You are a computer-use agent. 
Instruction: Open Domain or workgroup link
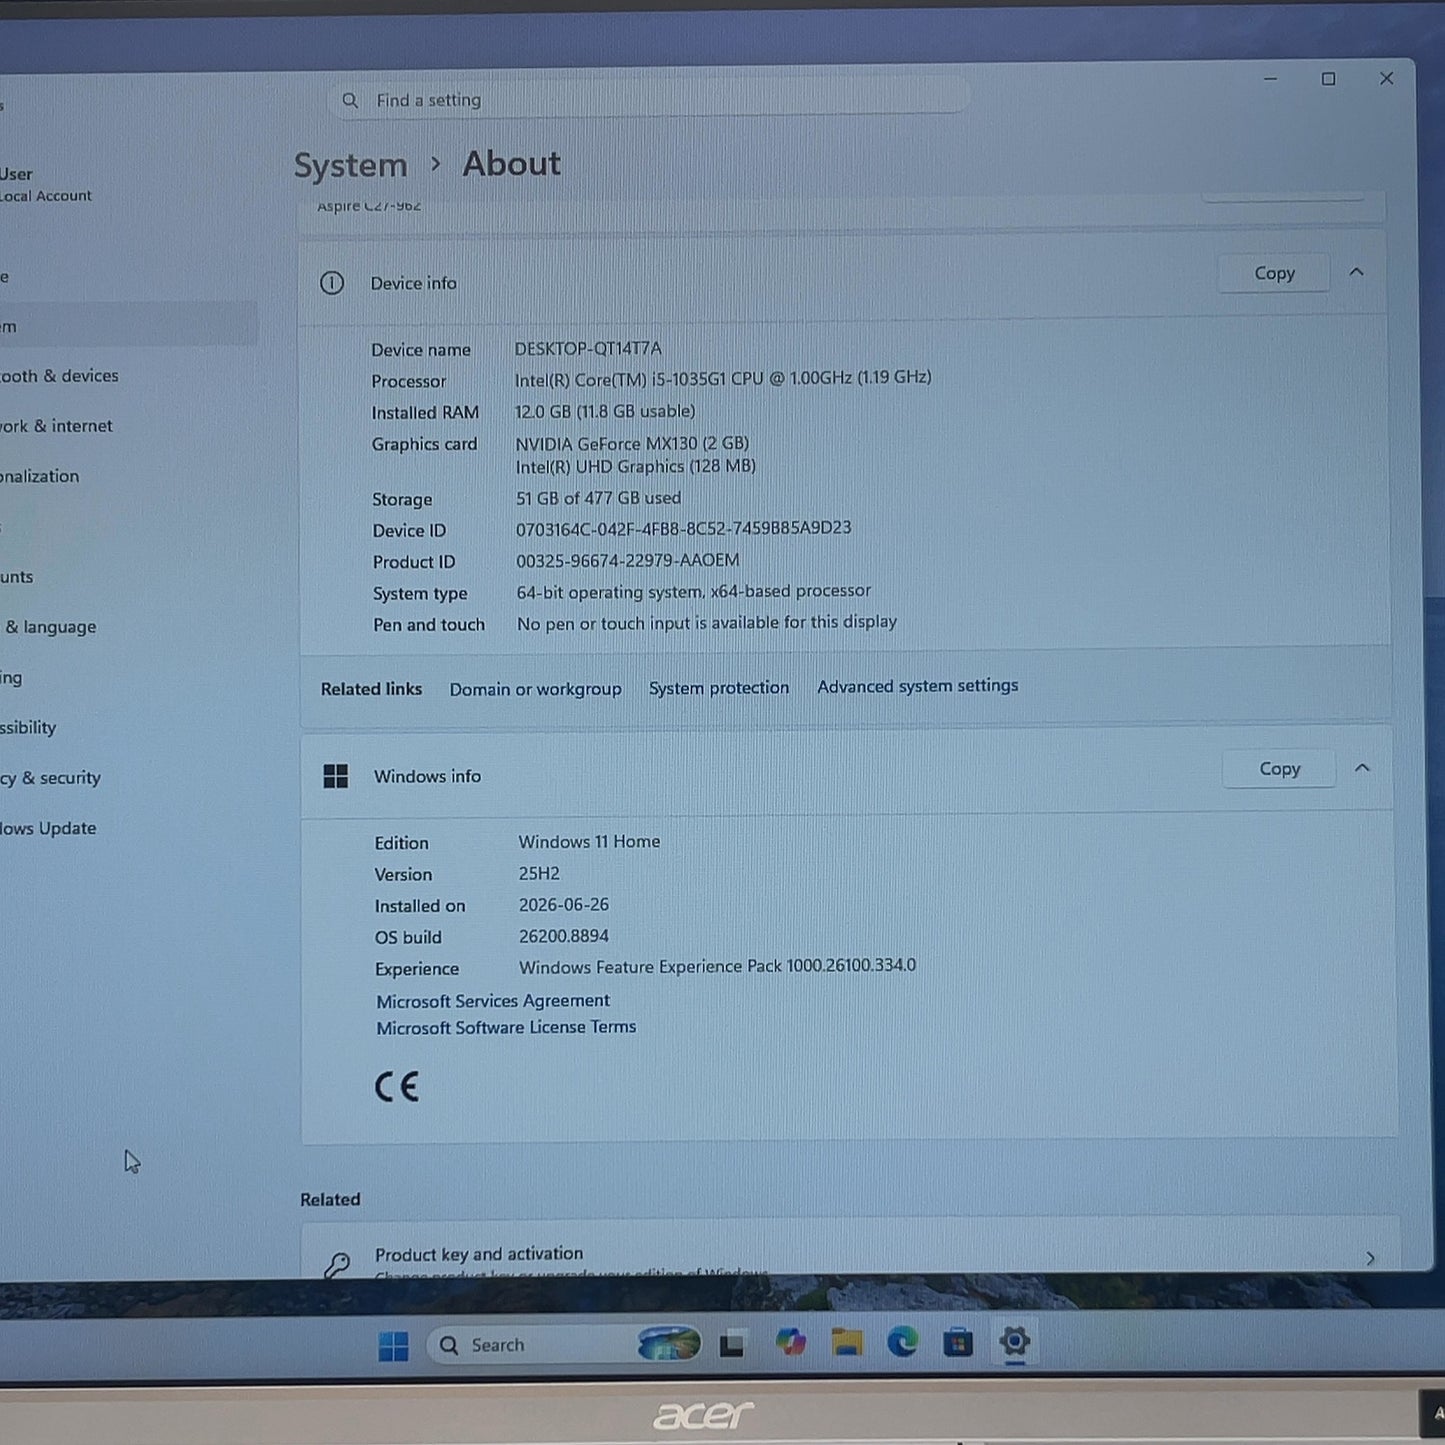535,689
